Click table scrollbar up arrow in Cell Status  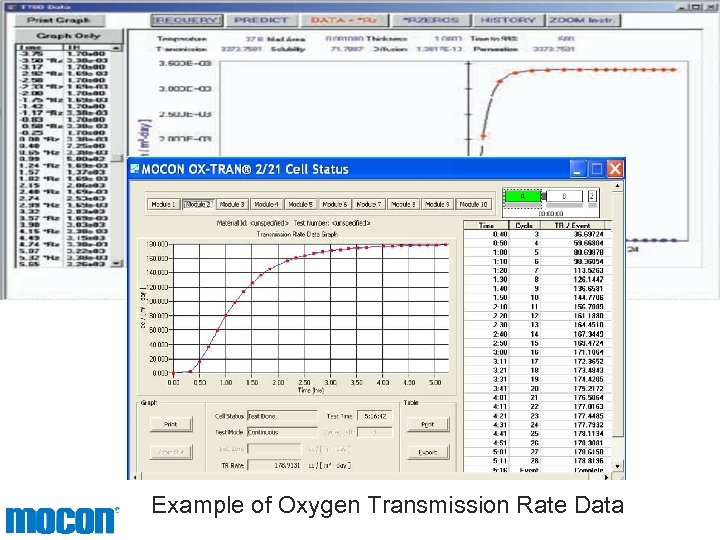[x=618, y=186]
